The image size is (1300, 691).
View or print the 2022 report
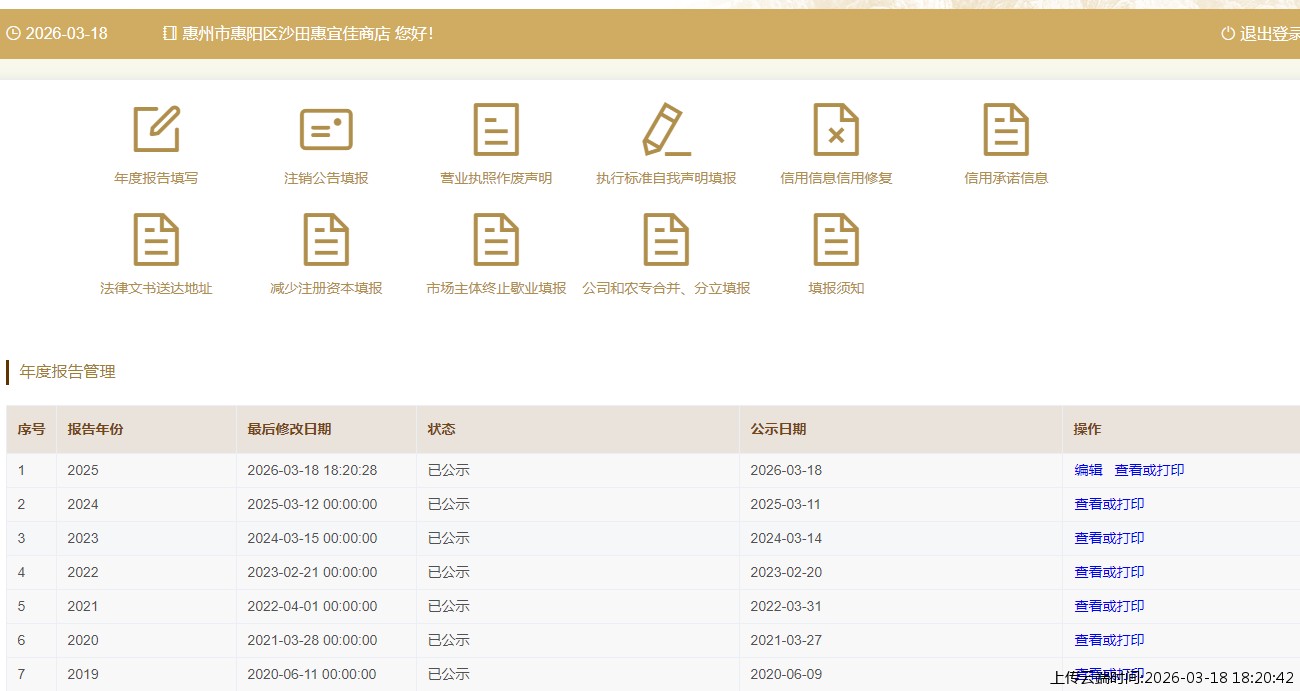[x=1109, y=572]
